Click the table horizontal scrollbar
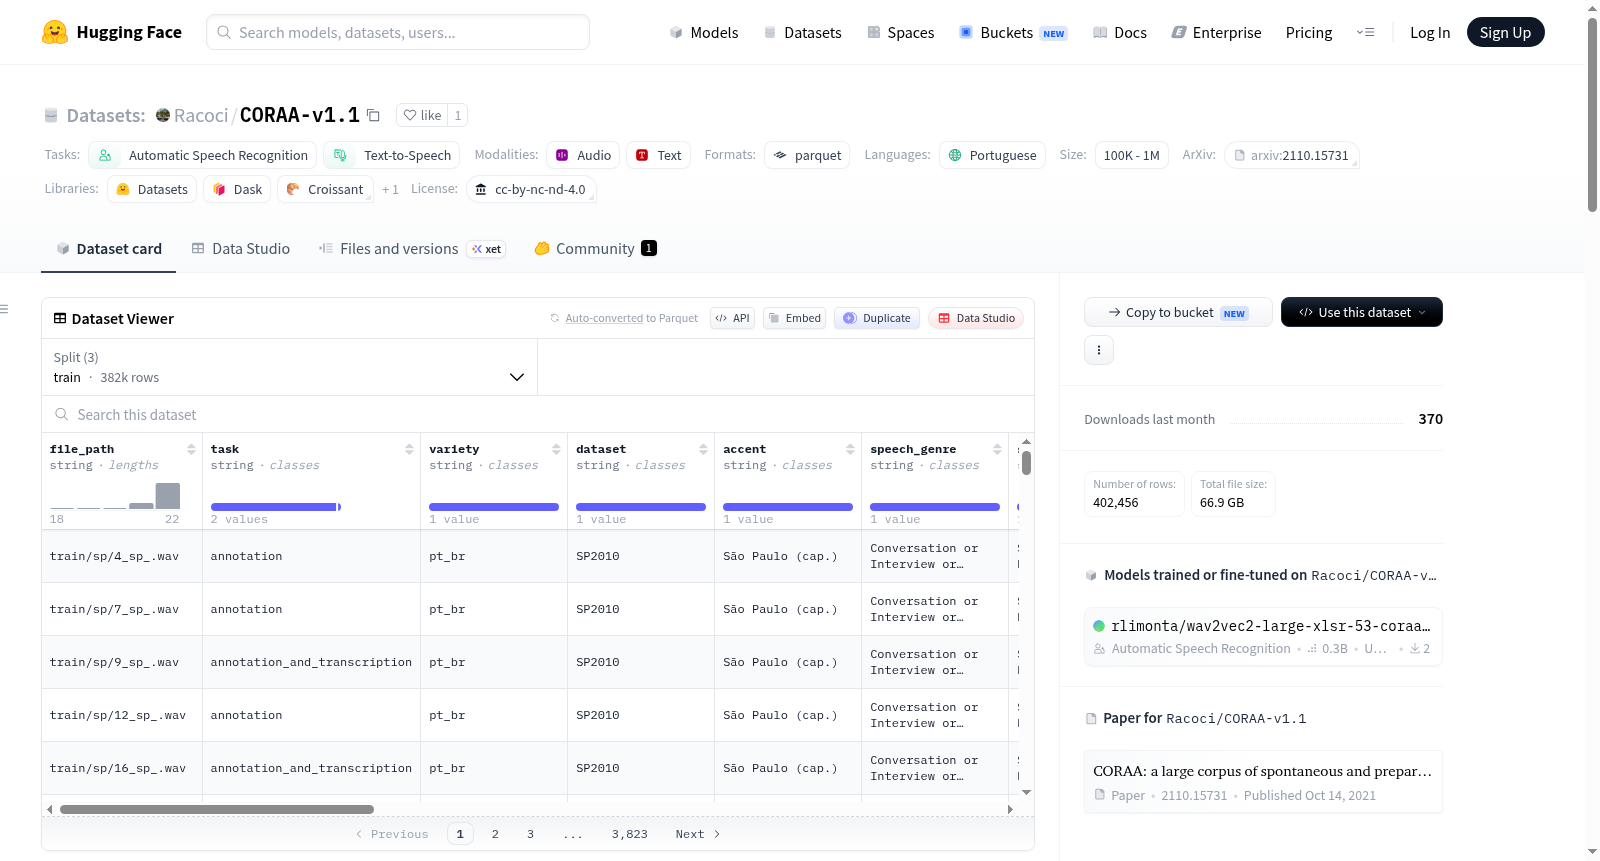The width and height of the screenshot is (1600, 861). click(x=217, y=809)
